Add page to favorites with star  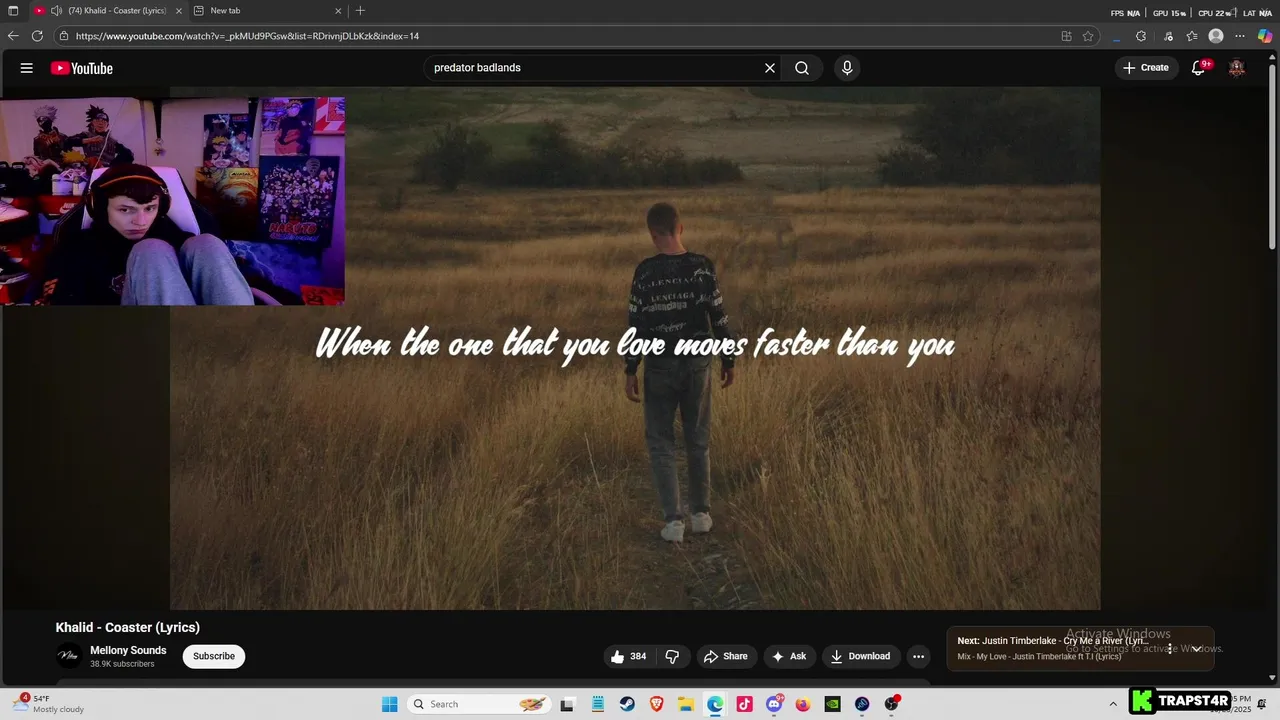tap(1088, 36)
